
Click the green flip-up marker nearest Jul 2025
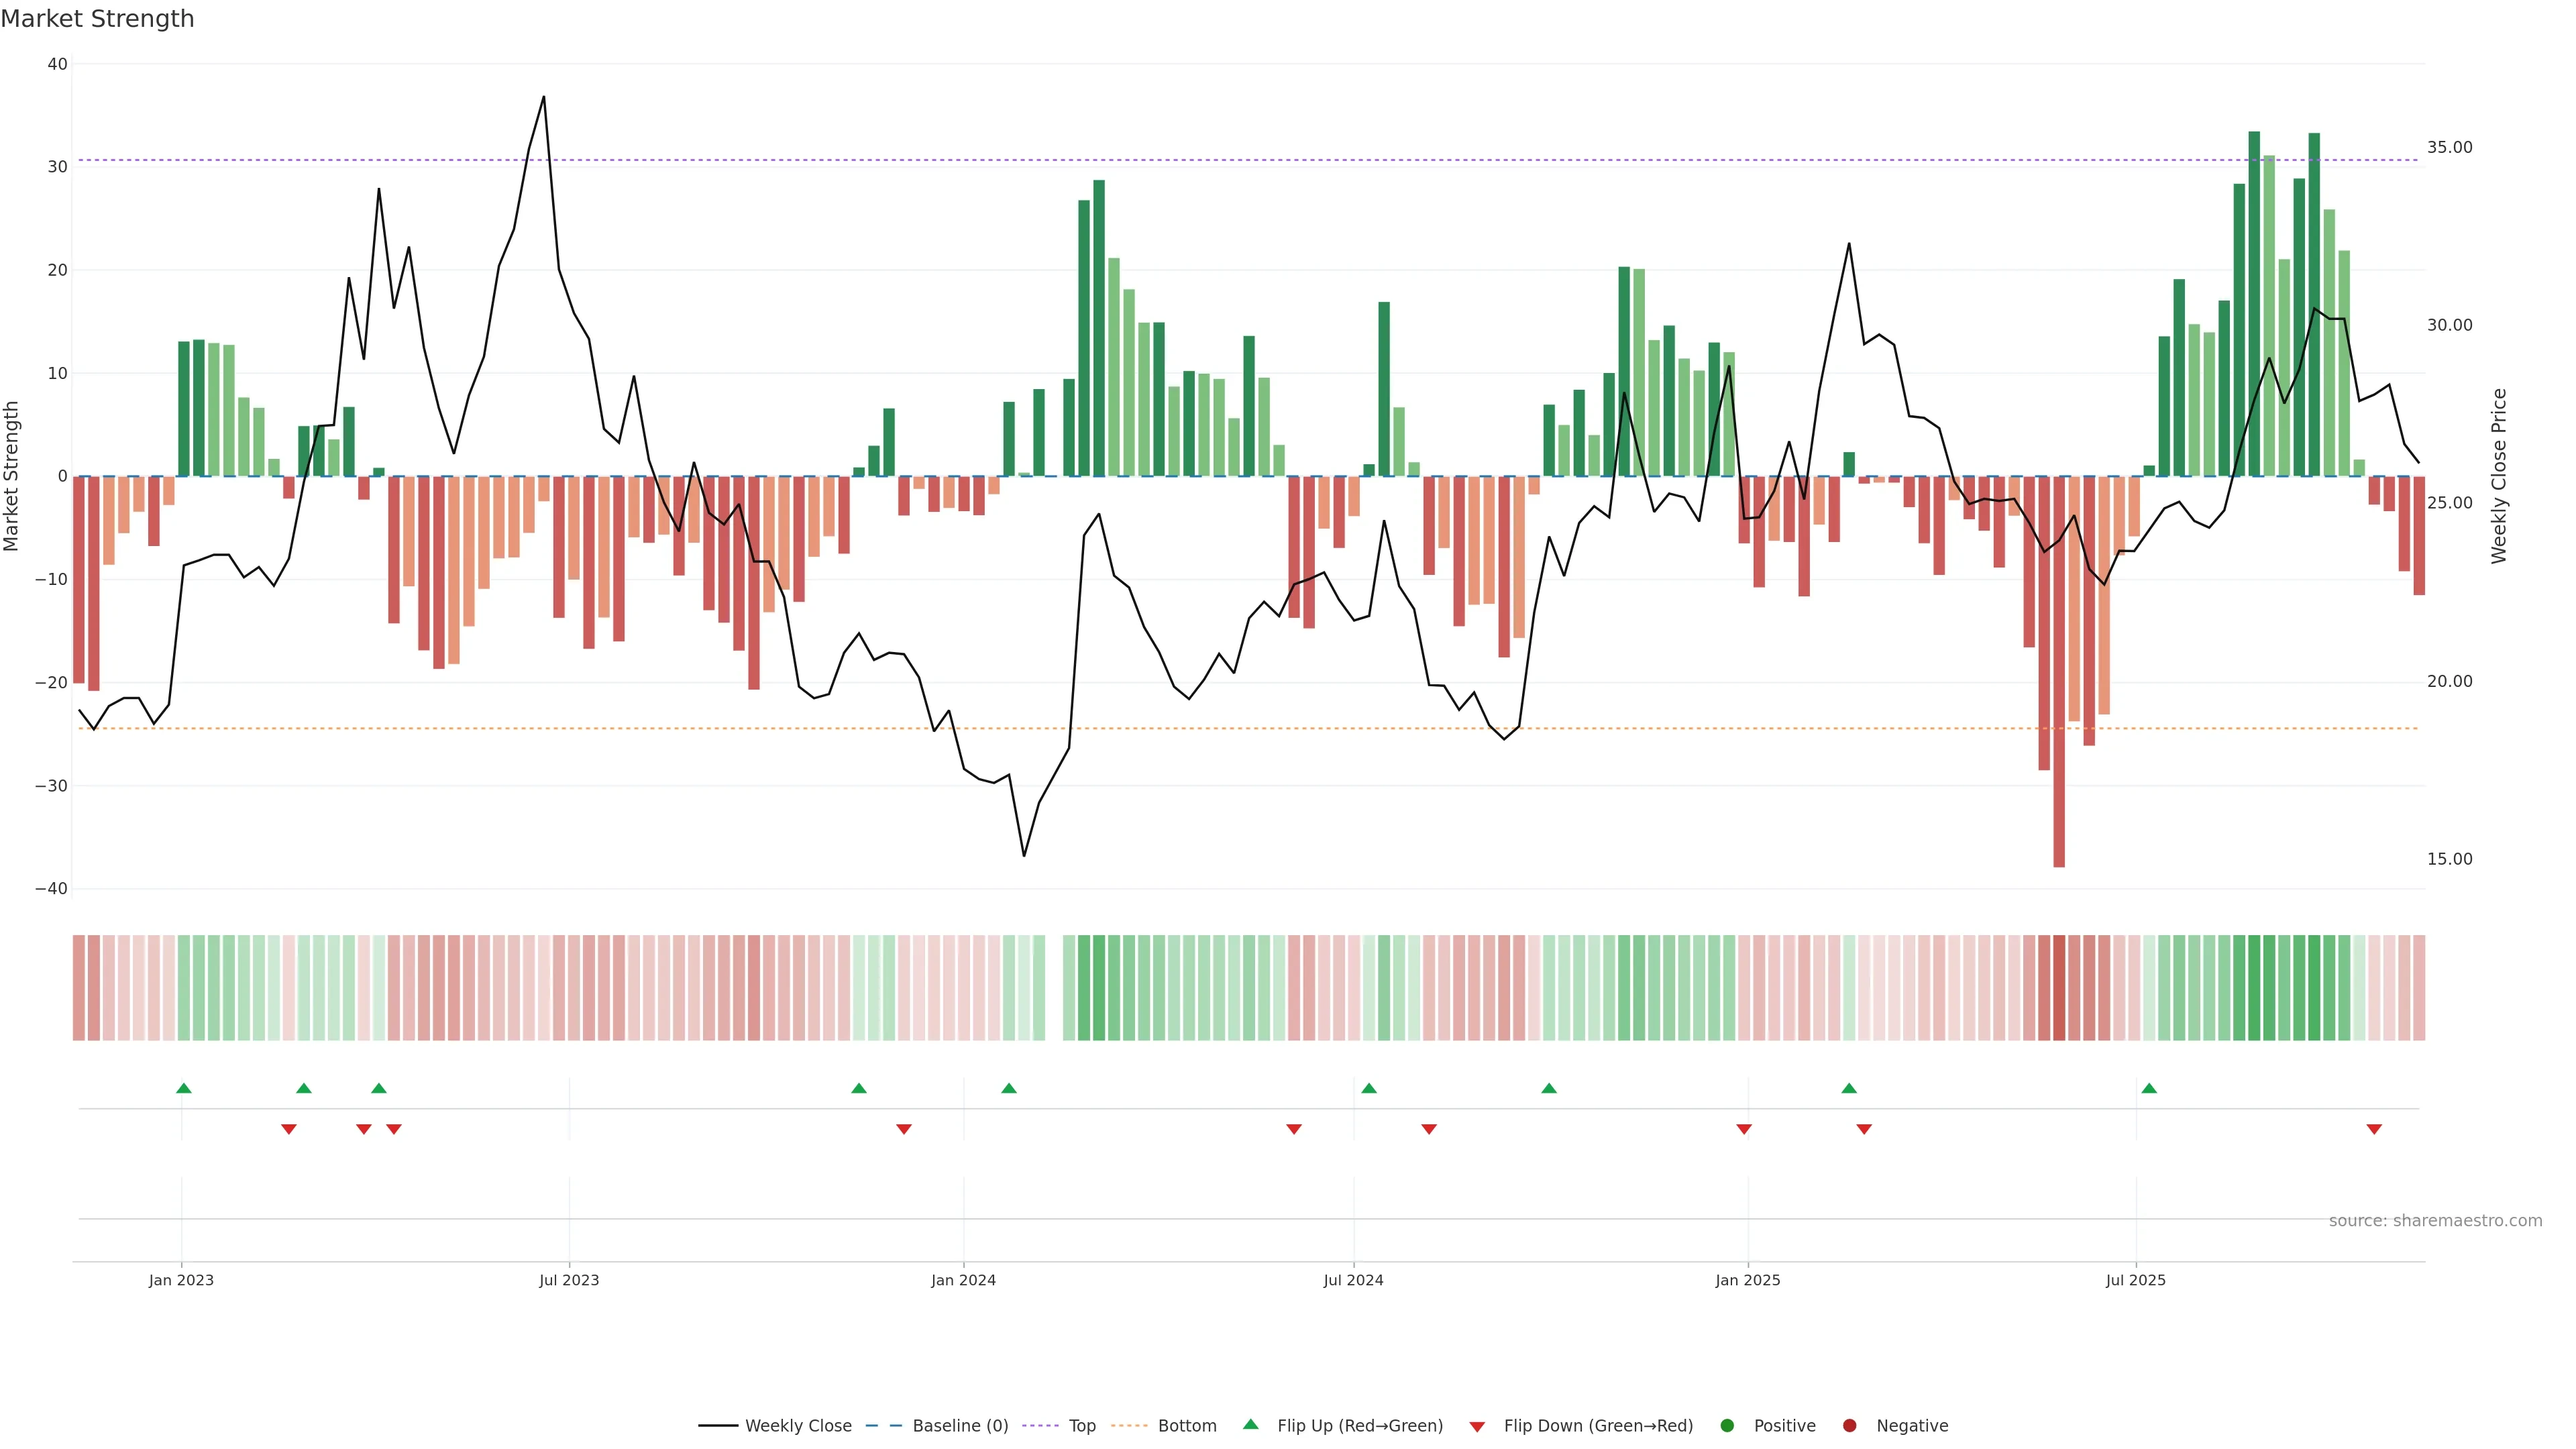tap(2149, 1088)
